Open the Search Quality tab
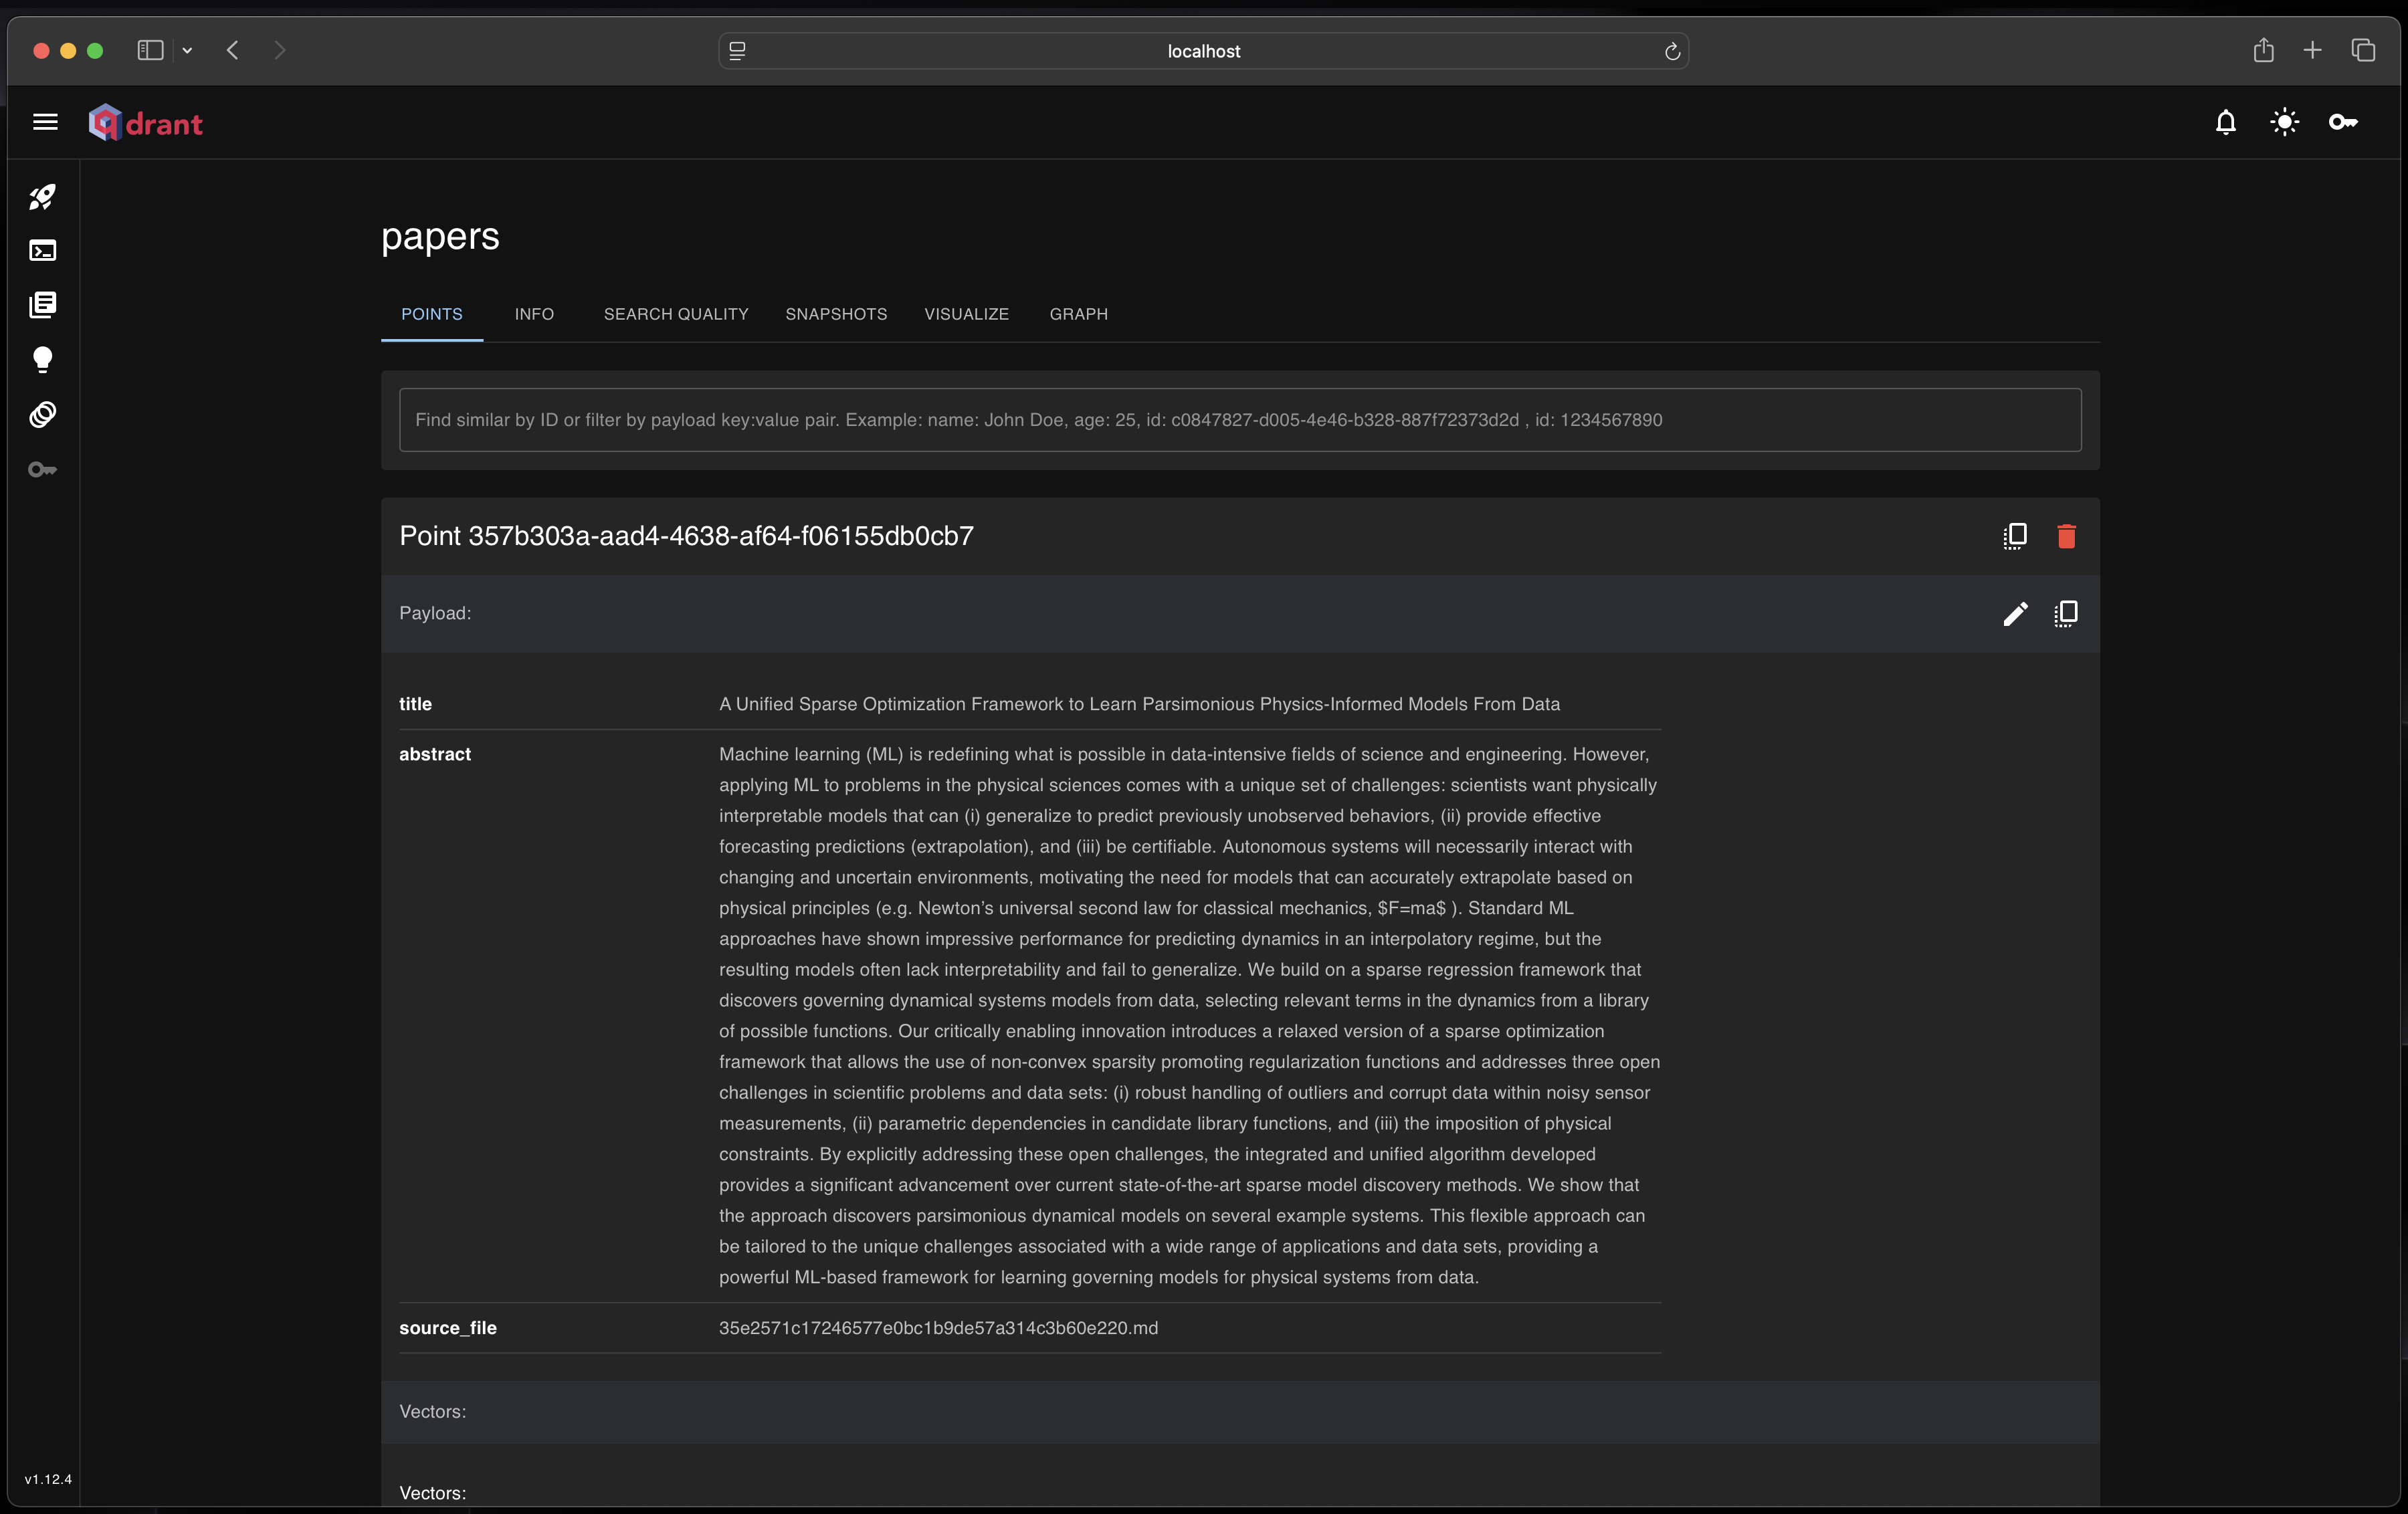 point(675,314)
